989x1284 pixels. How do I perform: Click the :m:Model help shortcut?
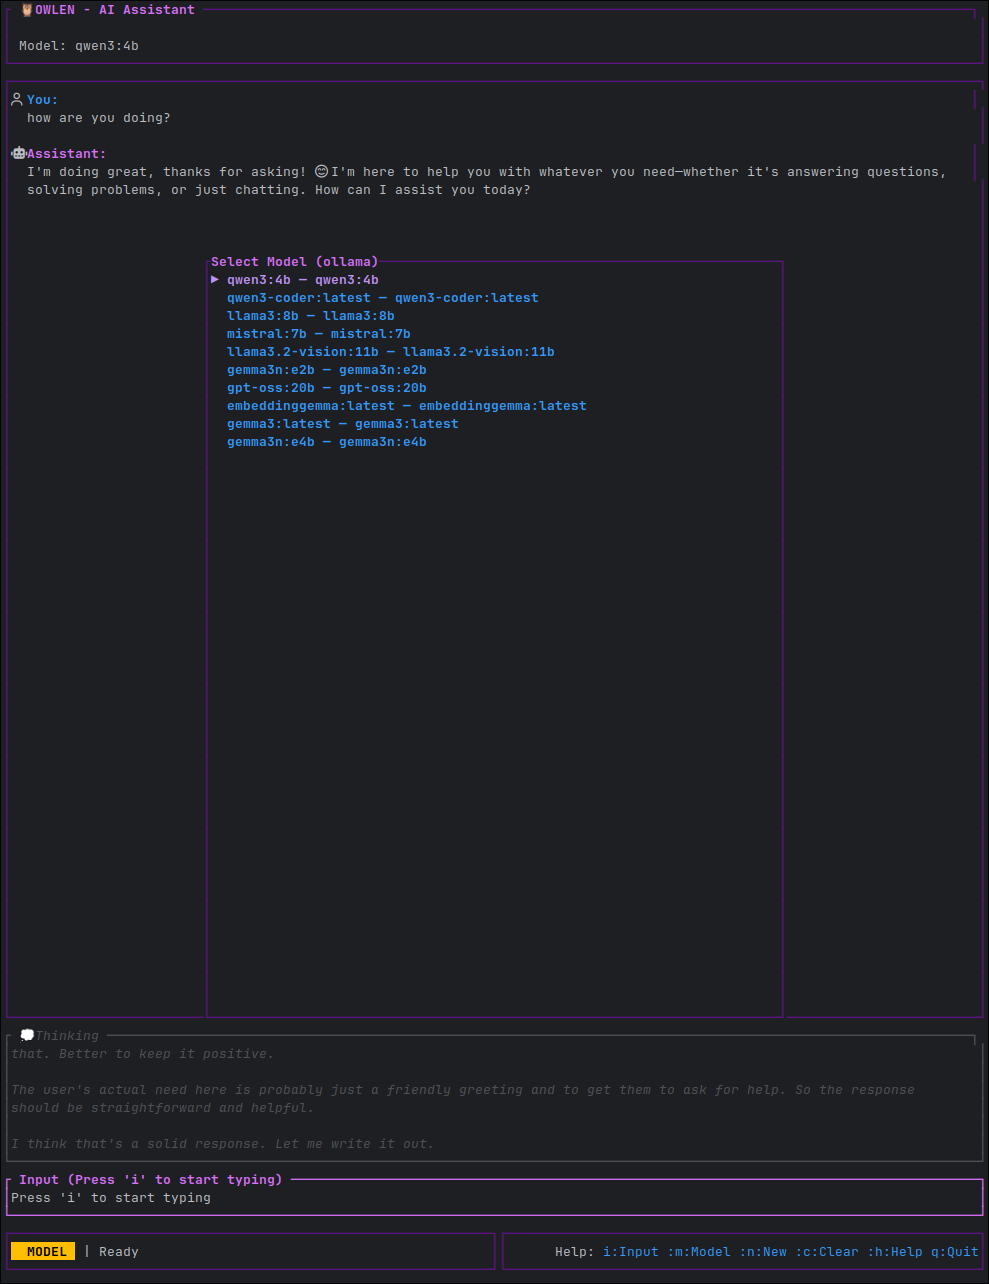698,1252
